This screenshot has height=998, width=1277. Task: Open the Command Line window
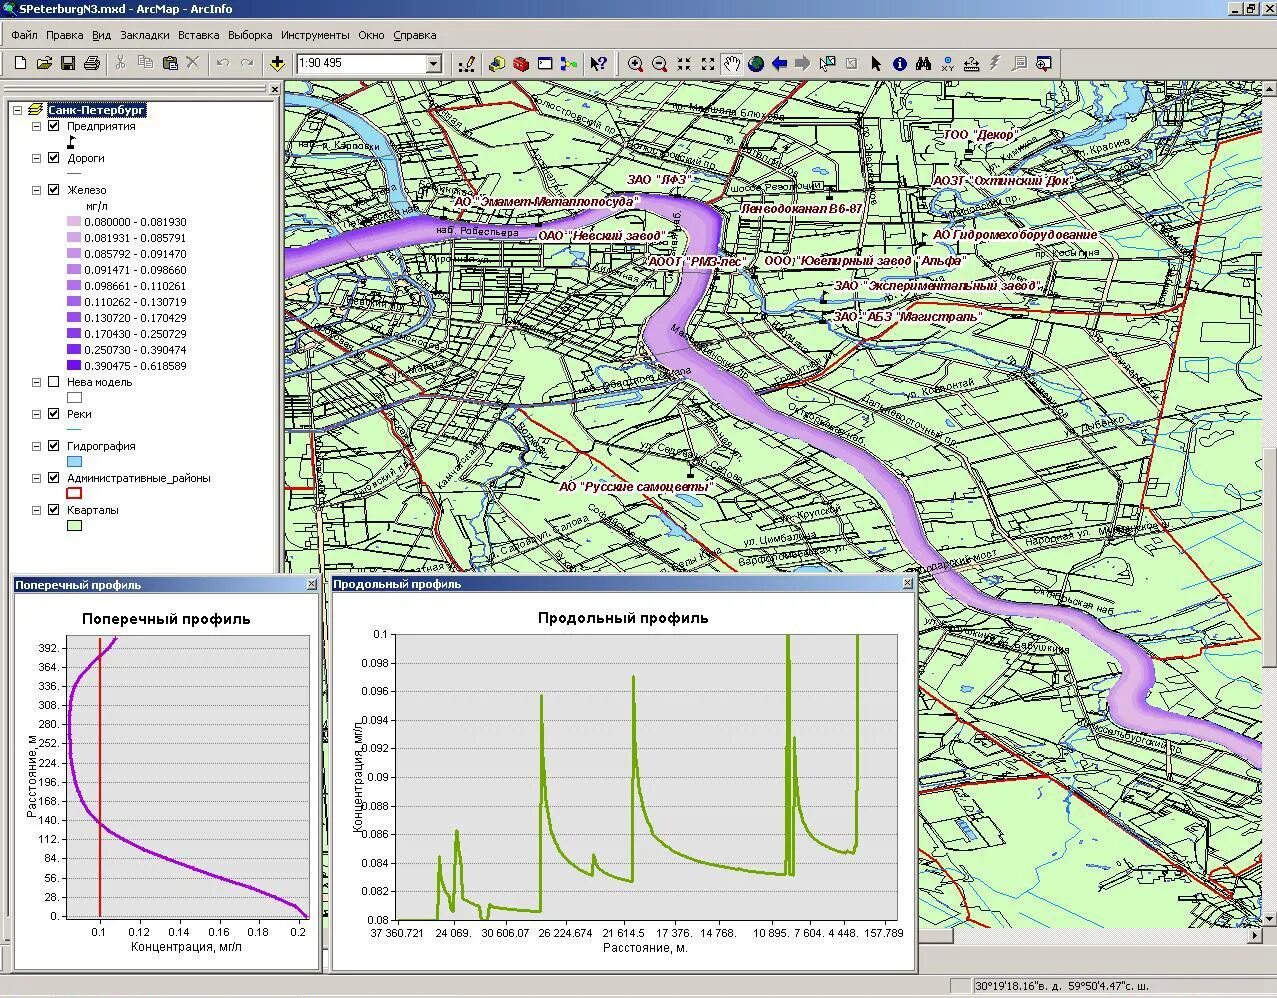545,63
